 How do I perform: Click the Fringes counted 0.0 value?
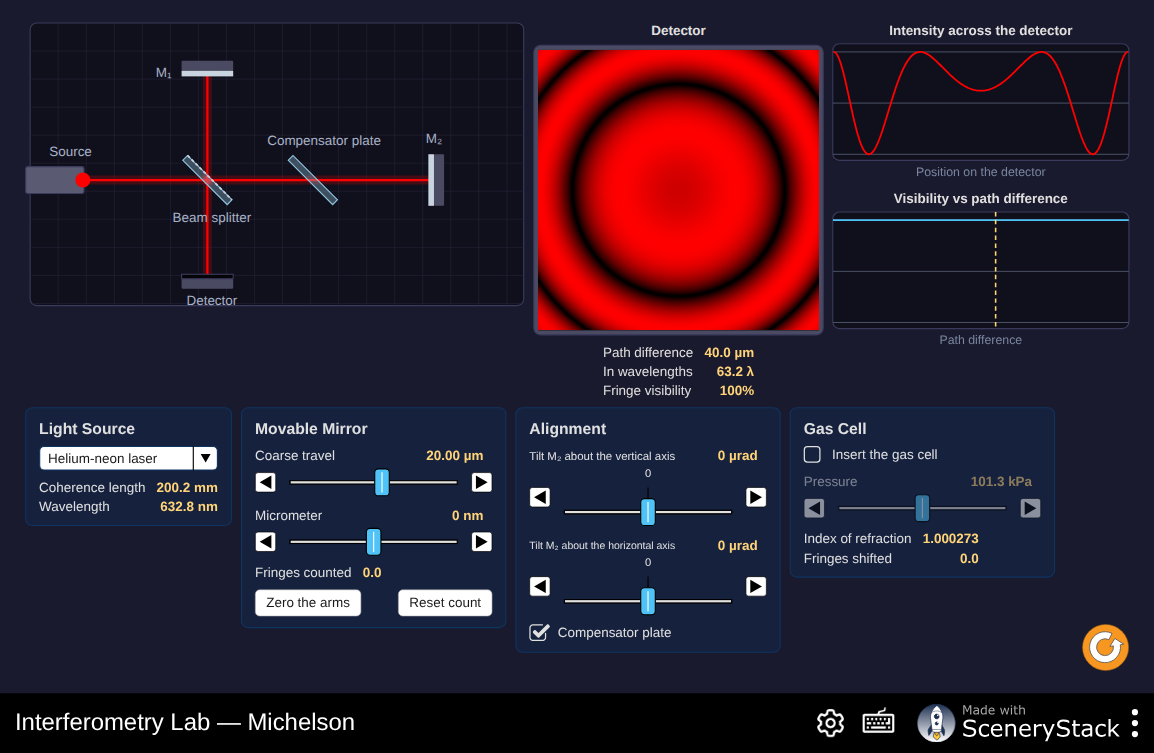(372, 573)
